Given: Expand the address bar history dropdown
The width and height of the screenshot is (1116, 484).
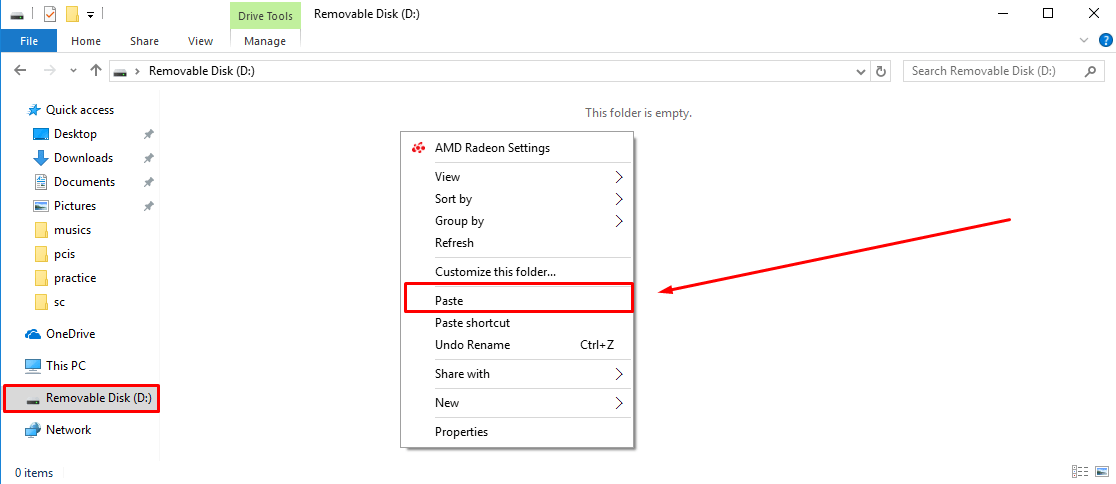Looking at the screenshot, I should coord(862,71).
